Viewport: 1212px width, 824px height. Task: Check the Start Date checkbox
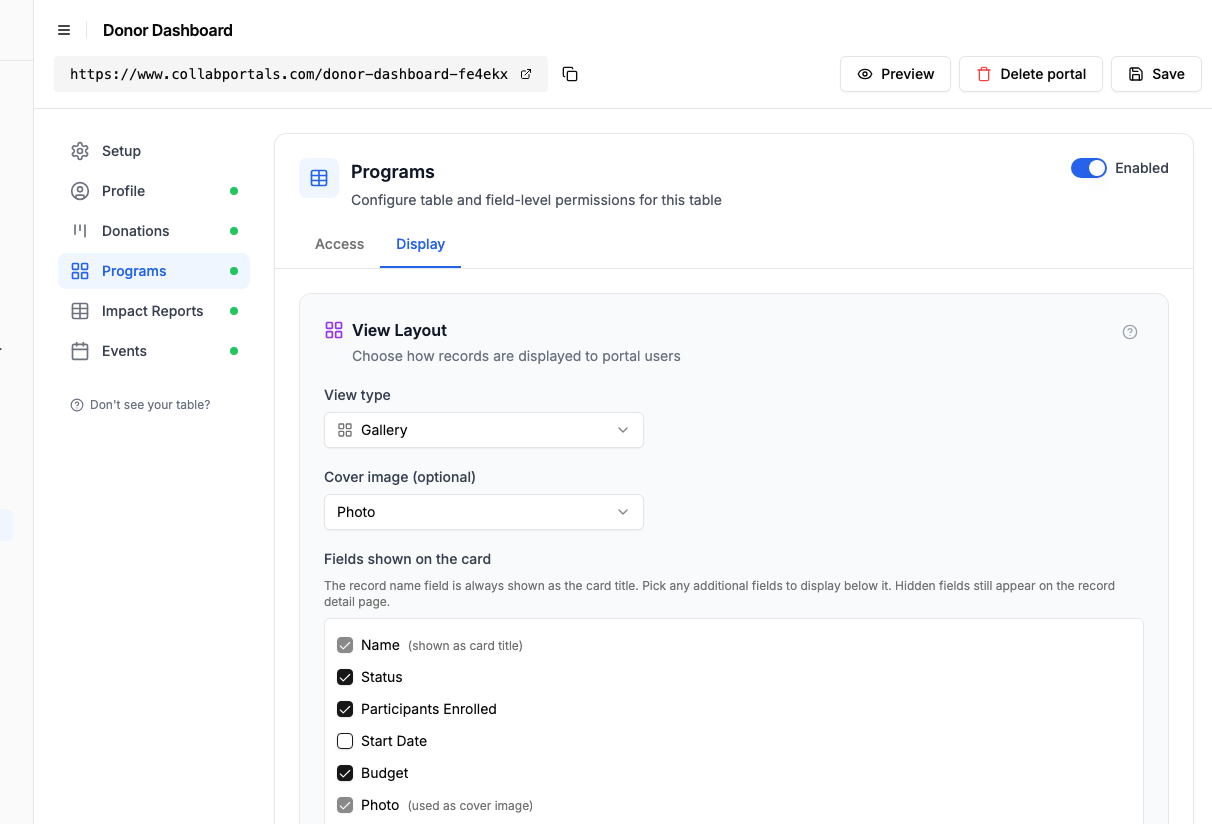(x=345, y=741)
